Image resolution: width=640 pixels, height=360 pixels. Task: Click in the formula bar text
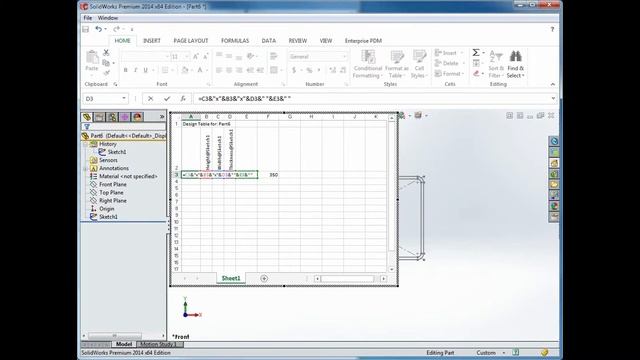[244, 98]
